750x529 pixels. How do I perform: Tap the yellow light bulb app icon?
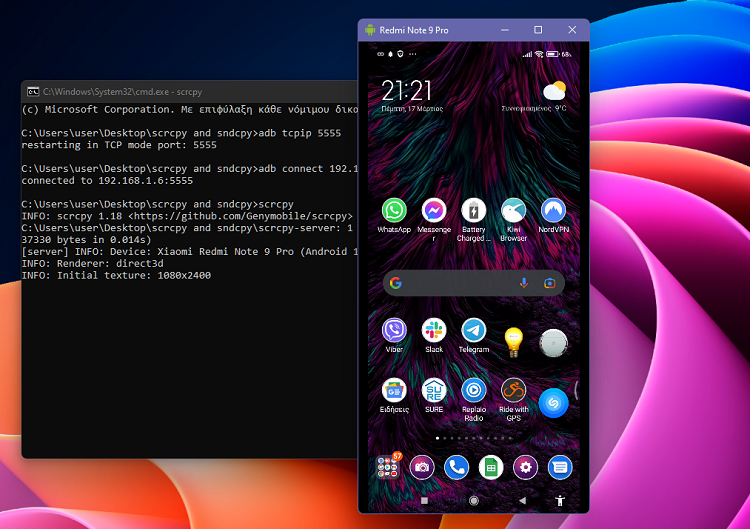tap(513, 342)
